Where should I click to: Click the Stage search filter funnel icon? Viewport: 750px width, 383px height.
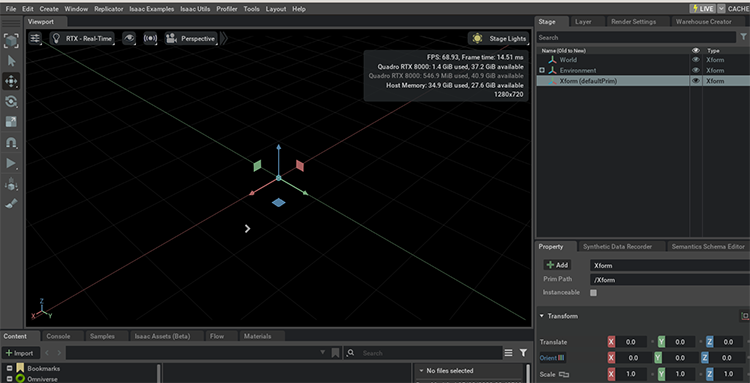tap(743, 37)
